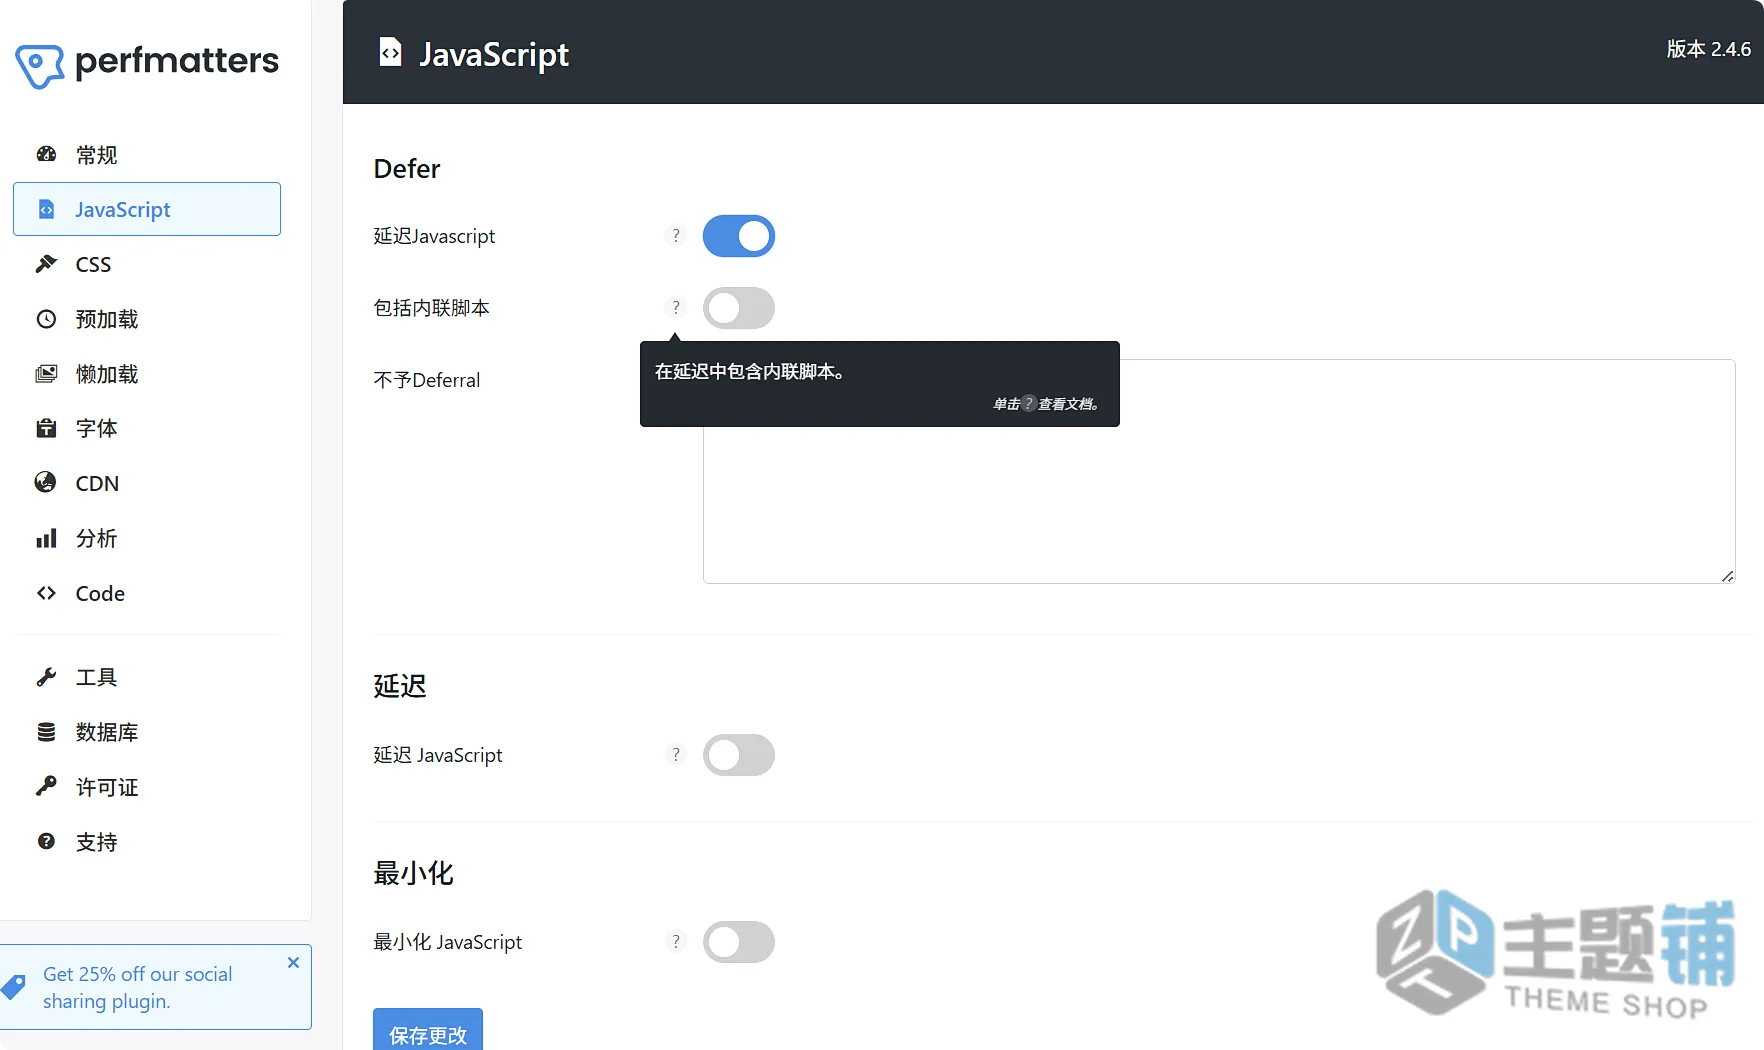The height and width of the screenshot is (1050, 1764).
Task: Click the help icon beside 延迟 JavaScript
Action: click(x=676, y=755)
